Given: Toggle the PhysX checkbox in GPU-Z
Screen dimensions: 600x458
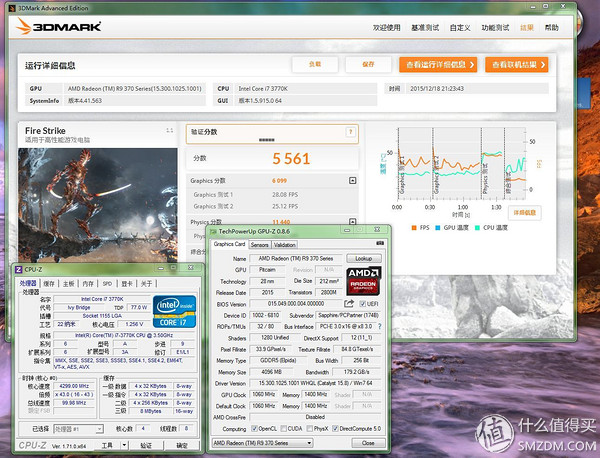Looking at the screenshot, I should pyautogui.click(x=310, y=429).
